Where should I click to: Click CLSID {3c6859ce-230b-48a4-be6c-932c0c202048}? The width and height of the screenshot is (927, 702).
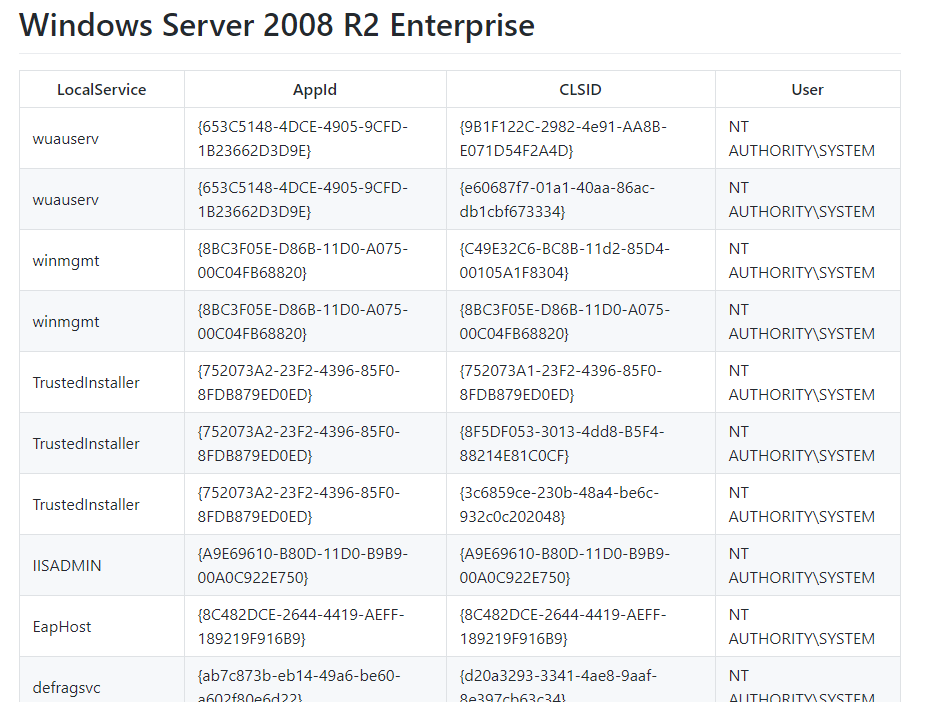(x=559, y=504)
